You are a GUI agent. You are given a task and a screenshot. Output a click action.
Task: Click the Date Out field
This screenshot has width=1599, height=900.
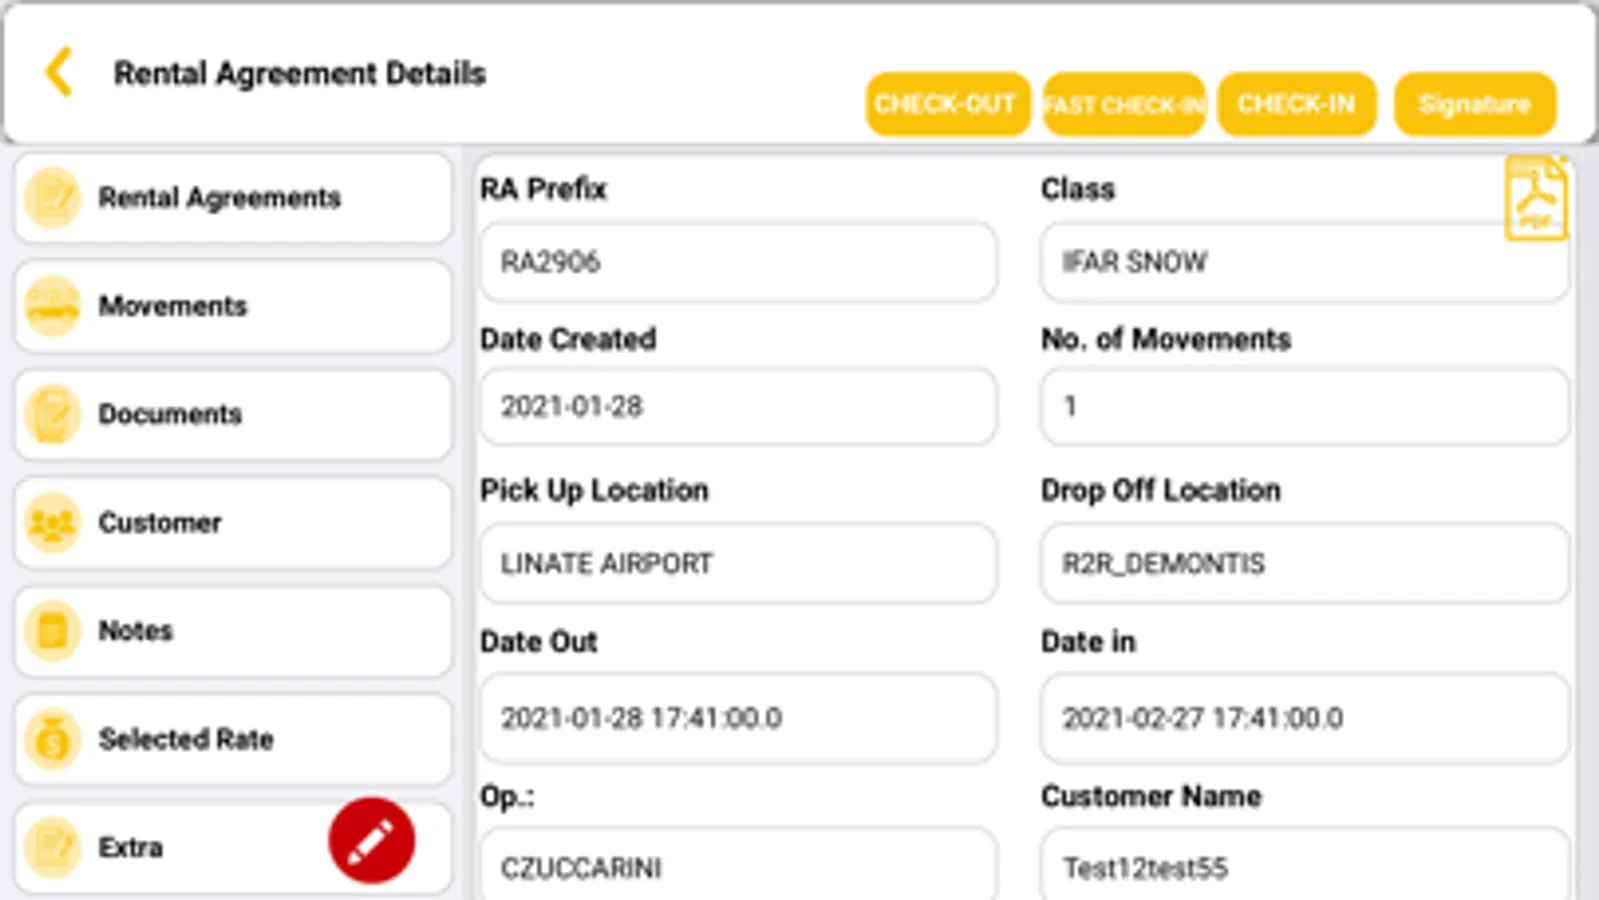(x=738, y=718)
